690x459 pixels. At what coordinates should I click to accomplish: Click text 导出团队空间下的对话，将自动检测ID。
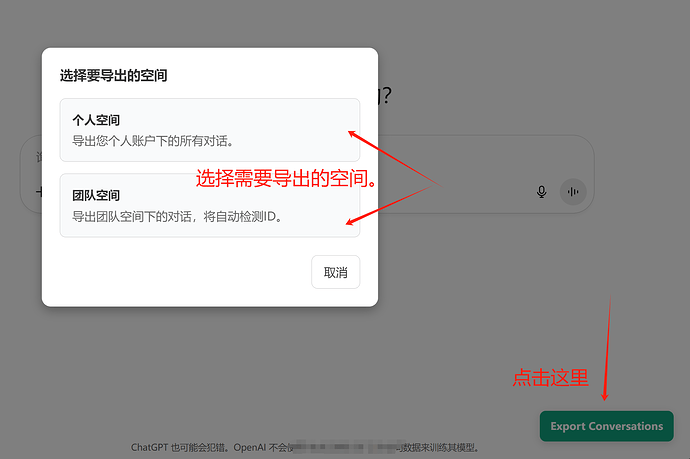point(177,217)
